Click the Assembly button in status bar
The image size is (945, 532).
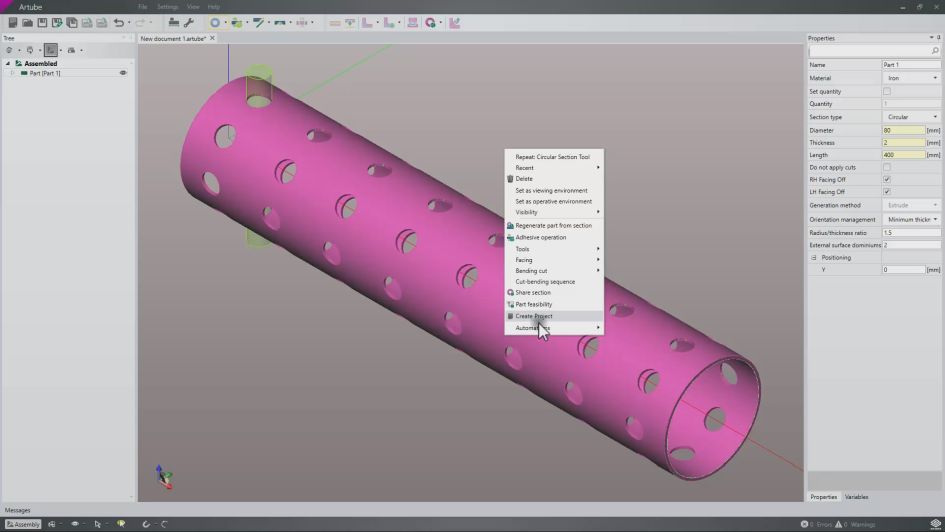pos(23,524)
